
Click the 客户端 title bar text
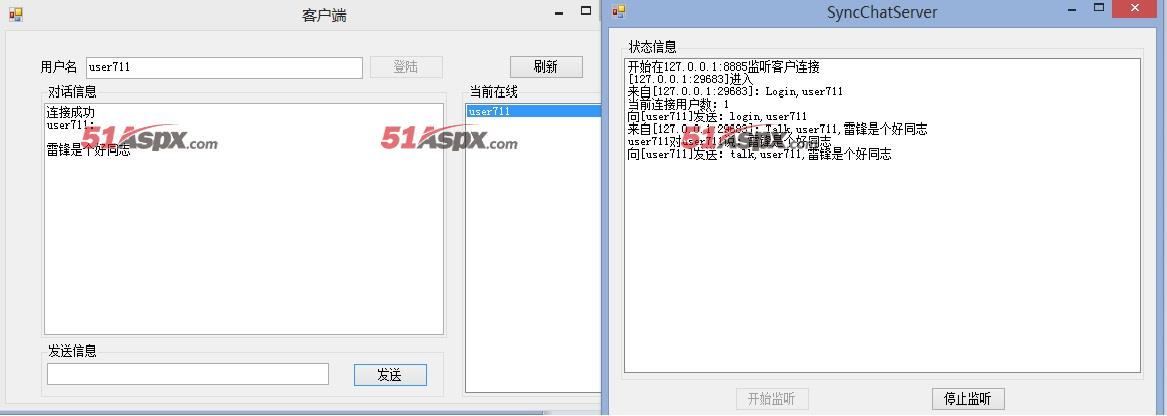324,16
